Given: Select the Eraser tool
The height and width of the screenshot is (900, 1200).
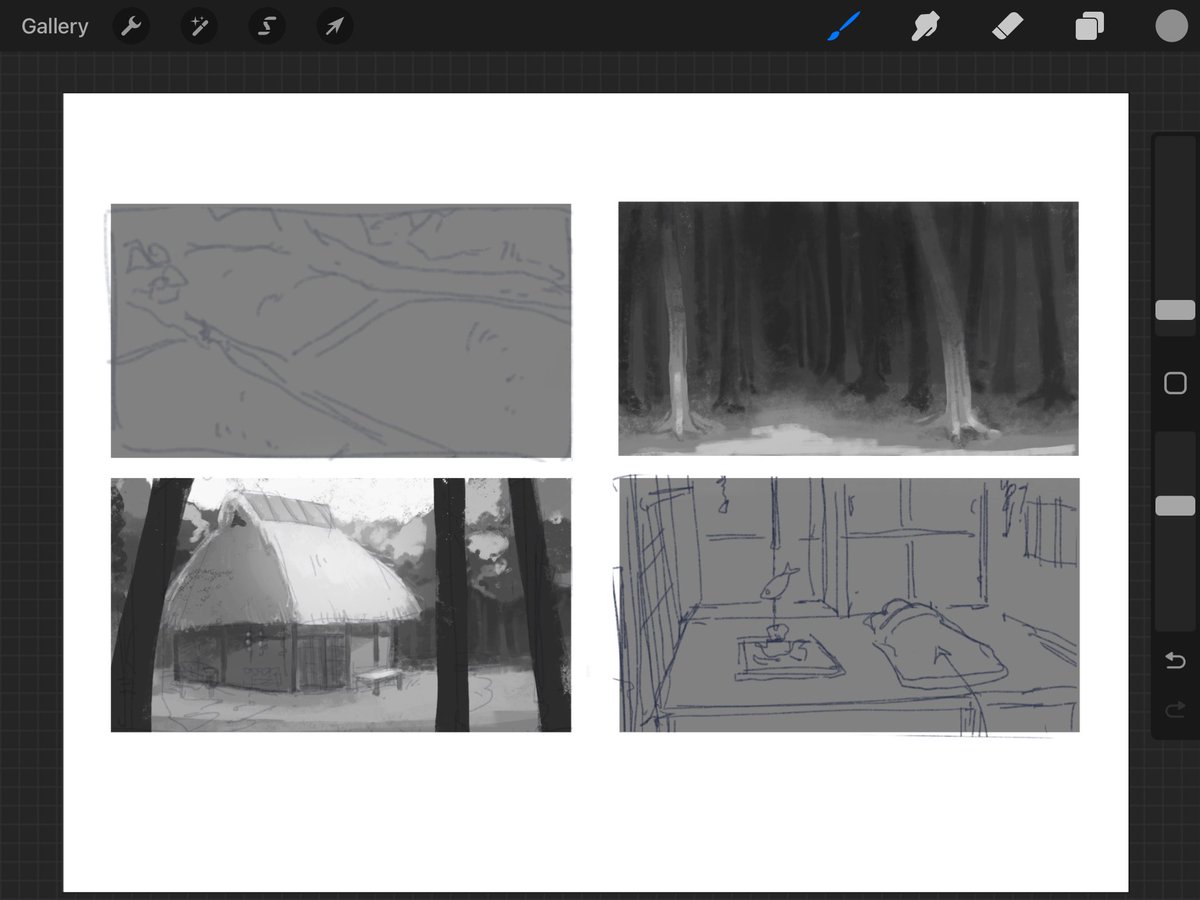Looking at the screenshot, I should [x=1007, y=26].
